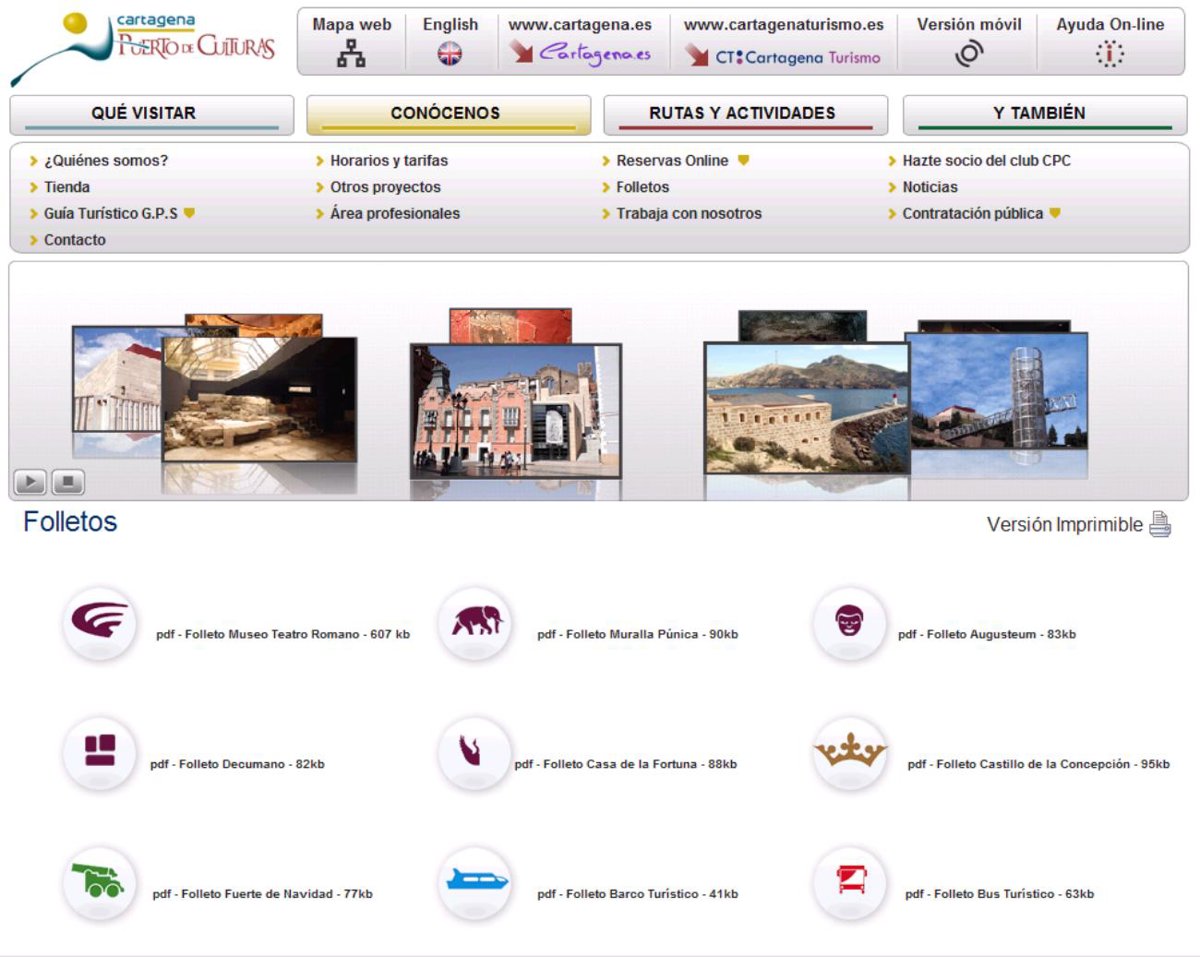
Task: Expand the Contratación pública submenu
Action: (1054, 213)
